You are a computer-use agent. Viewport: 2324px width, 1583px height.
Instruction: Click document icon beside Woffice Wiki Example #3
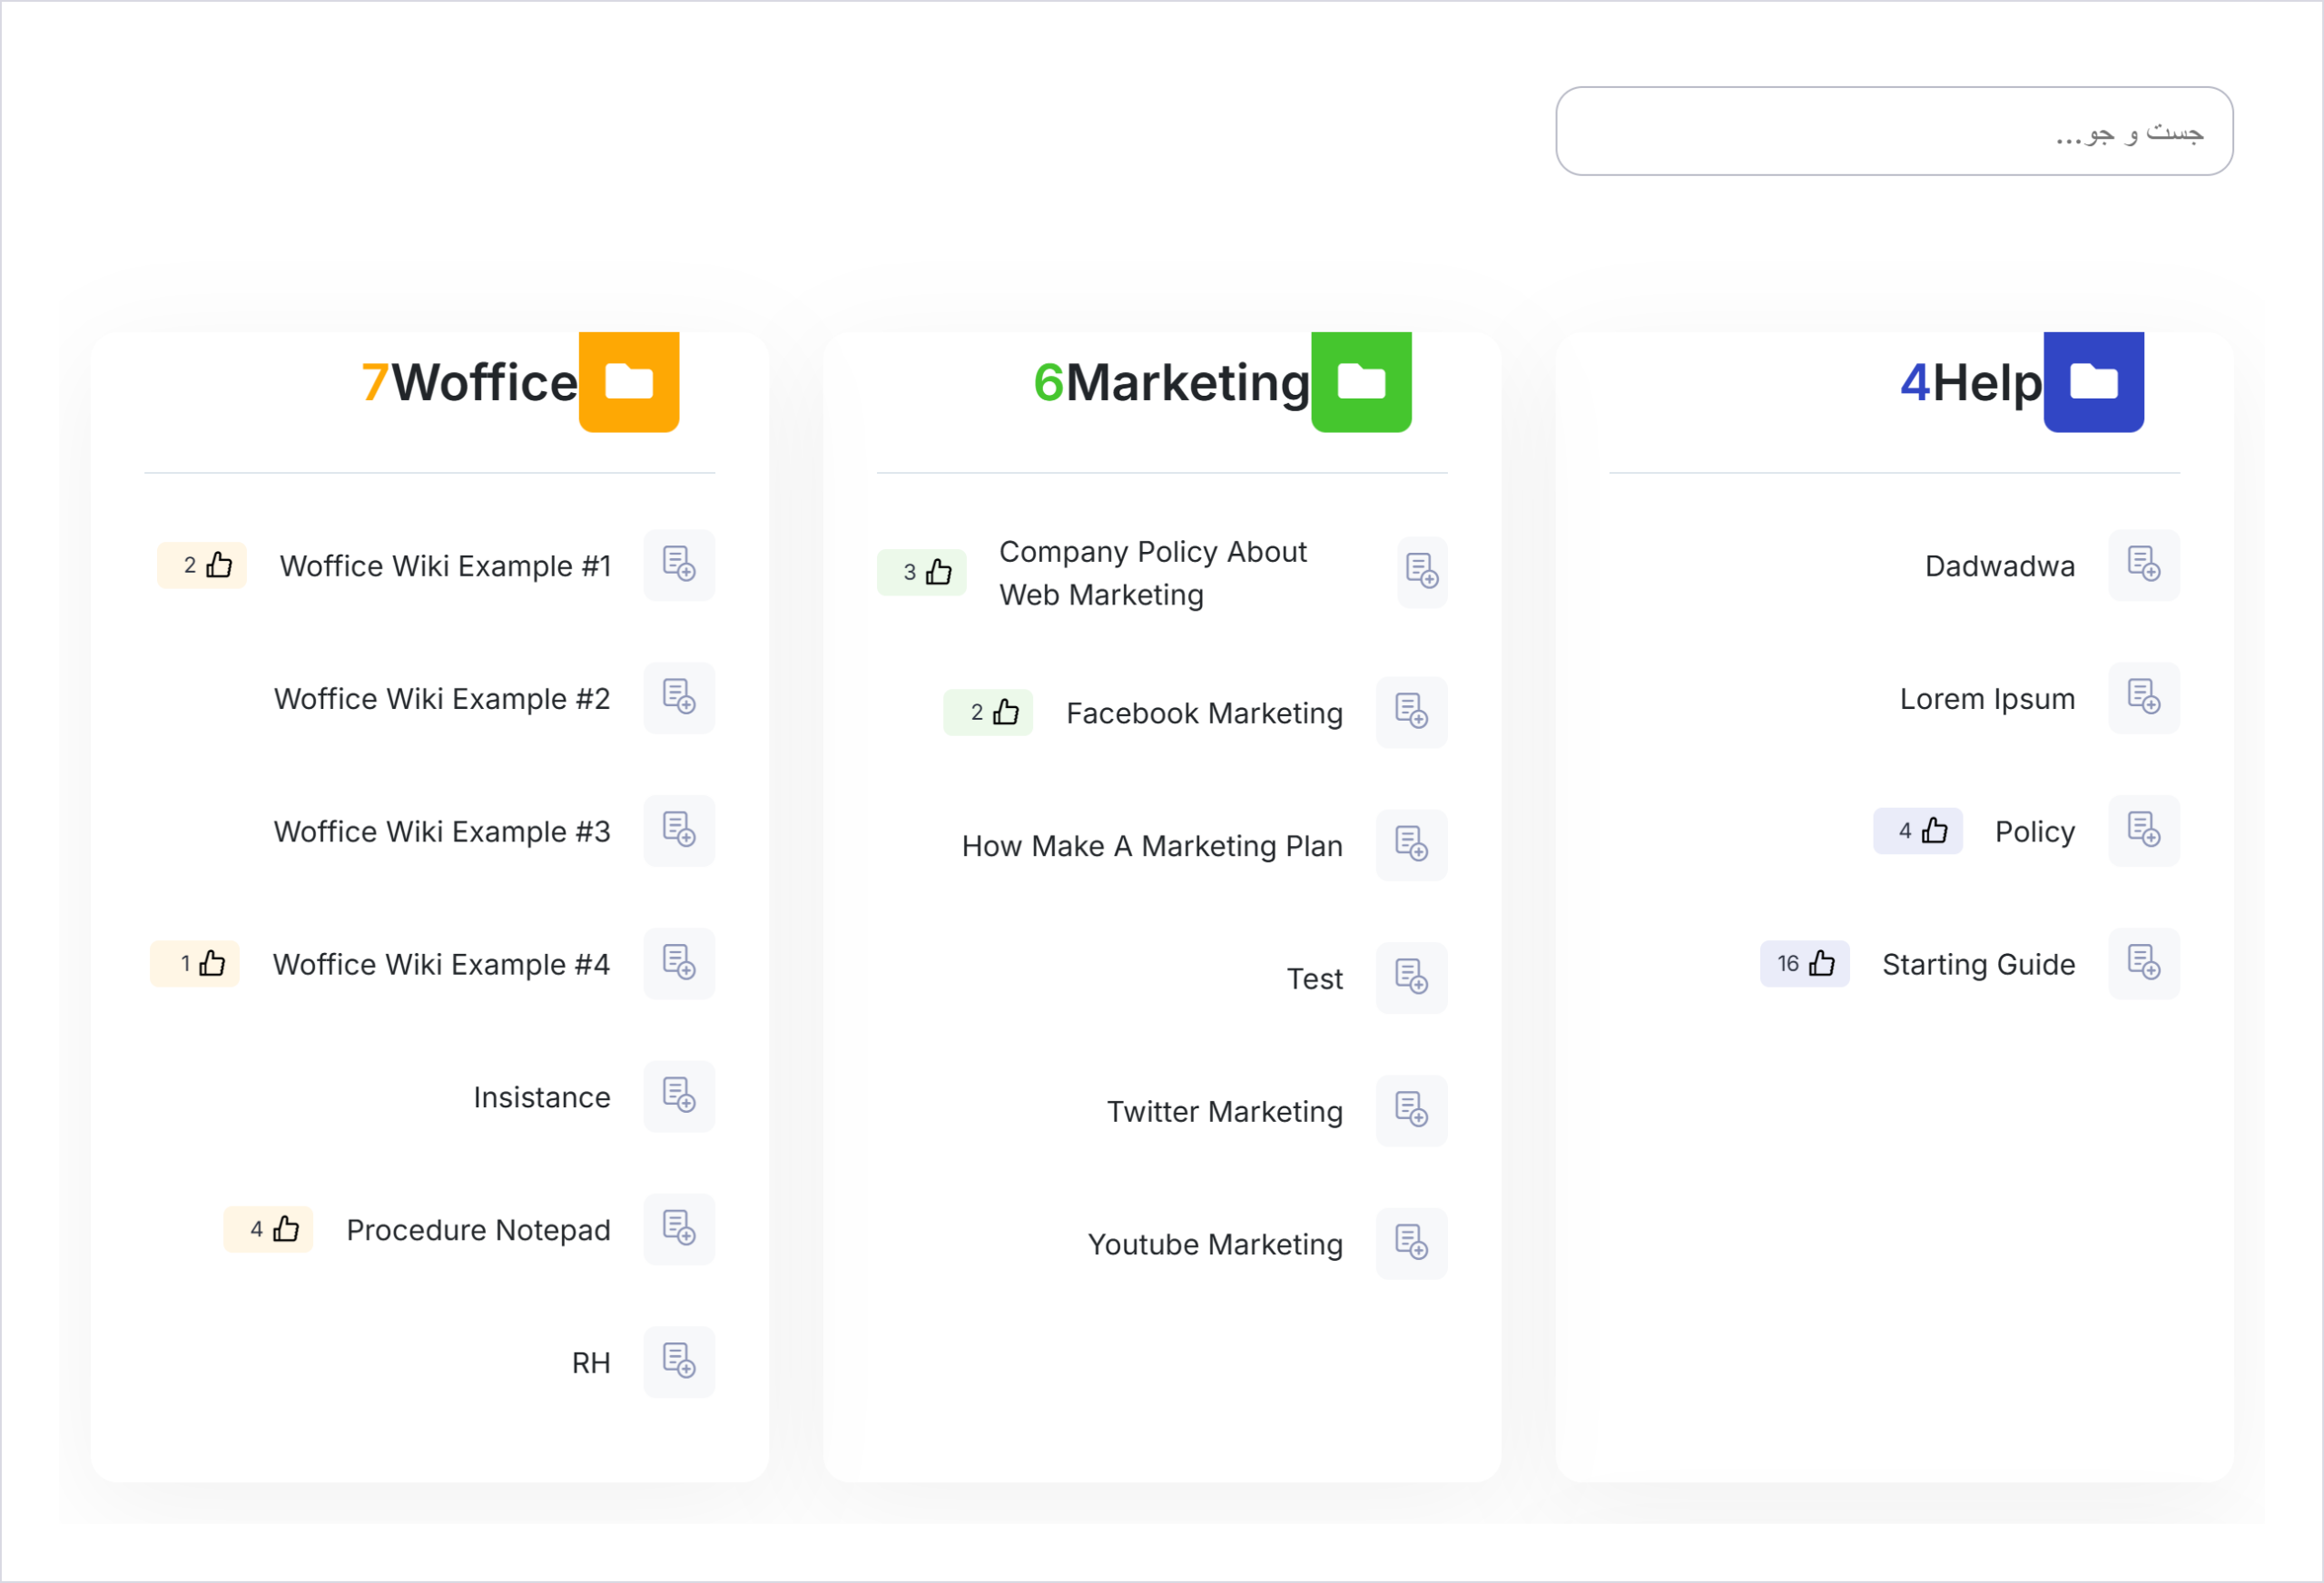click(x=679, y=831)
